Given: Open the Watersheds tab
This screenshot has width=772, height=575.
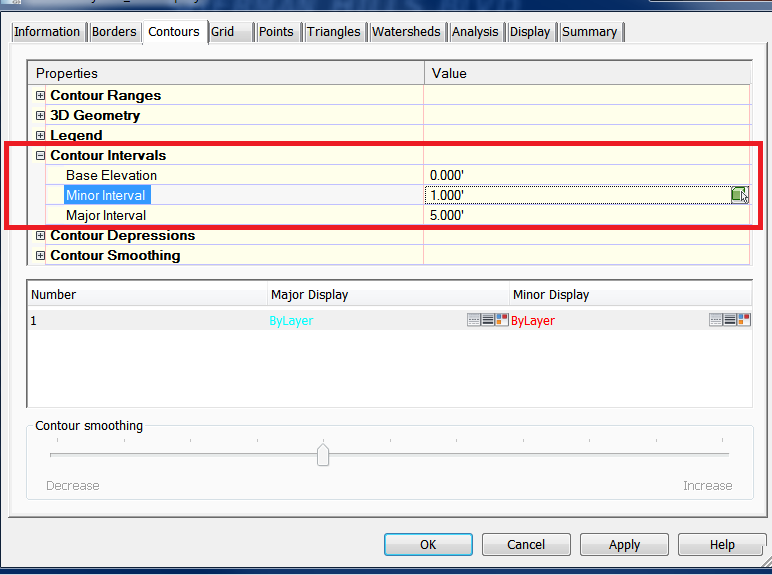Looking at the screenshot, I should click(406, 32).
